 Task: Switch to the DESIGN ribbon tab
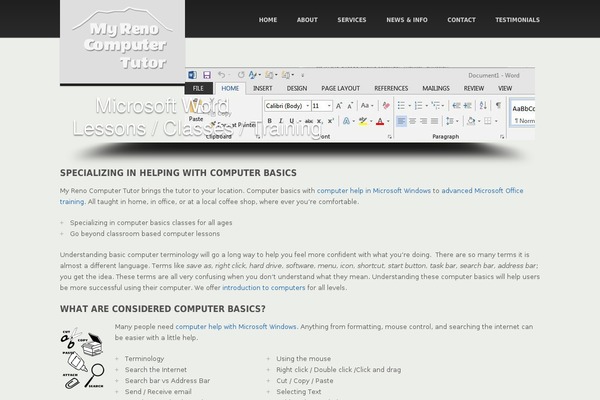click(x=297, y=88)
